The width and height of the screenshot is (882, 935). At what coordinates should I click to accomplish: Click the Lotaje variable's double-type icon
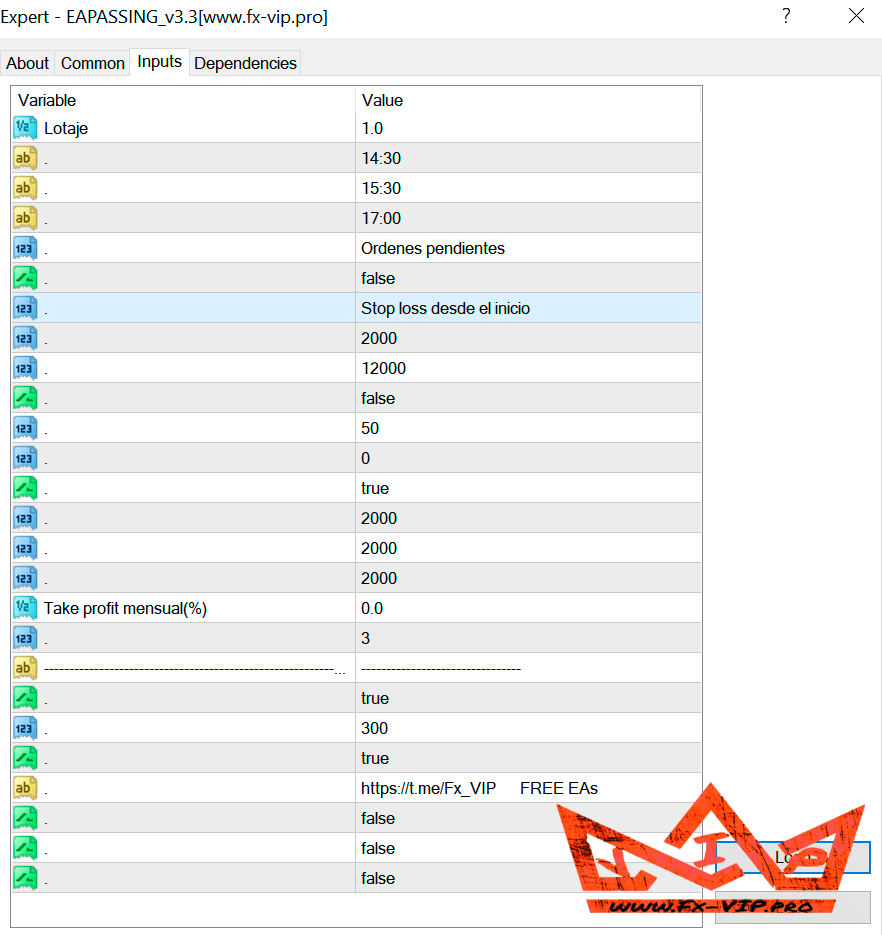[x=25, y=128]
